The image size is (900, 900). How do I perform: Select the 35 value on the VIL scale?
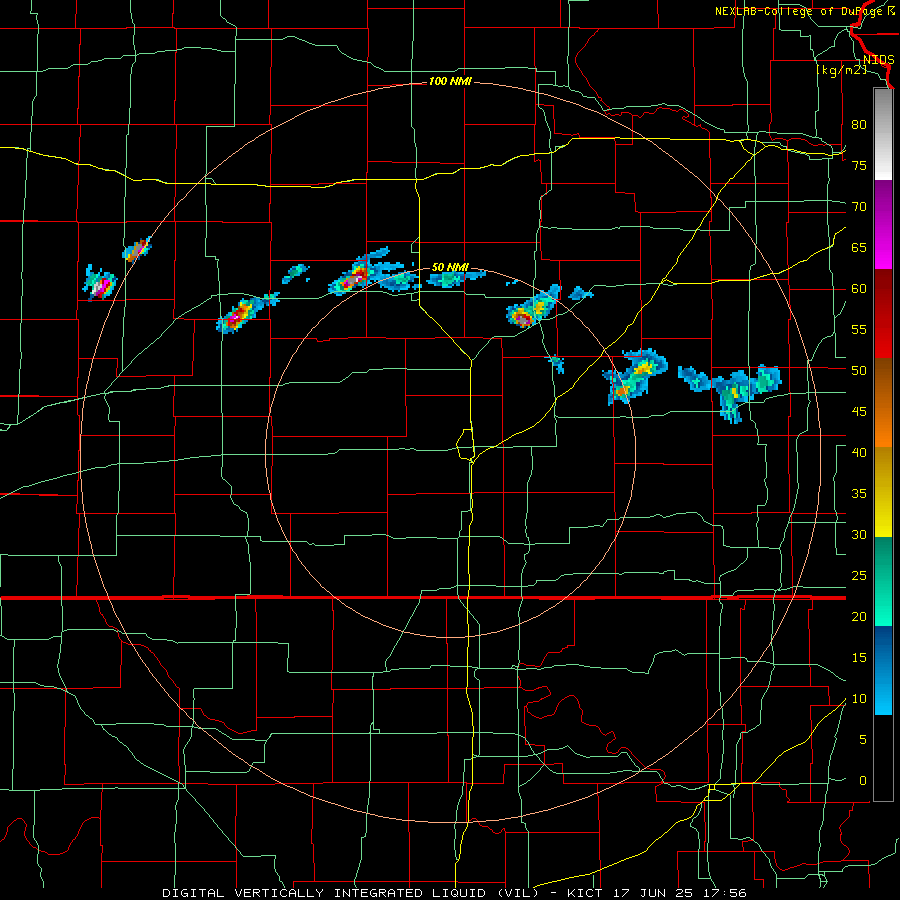[x=859, y=494]
